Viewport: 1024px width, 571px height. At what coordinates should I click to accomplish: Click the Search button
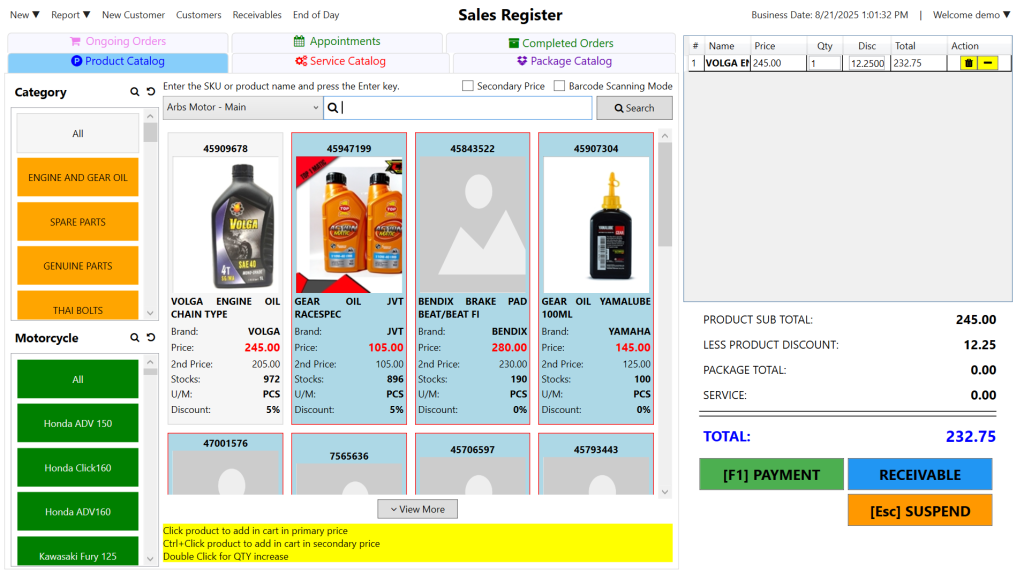634,108
